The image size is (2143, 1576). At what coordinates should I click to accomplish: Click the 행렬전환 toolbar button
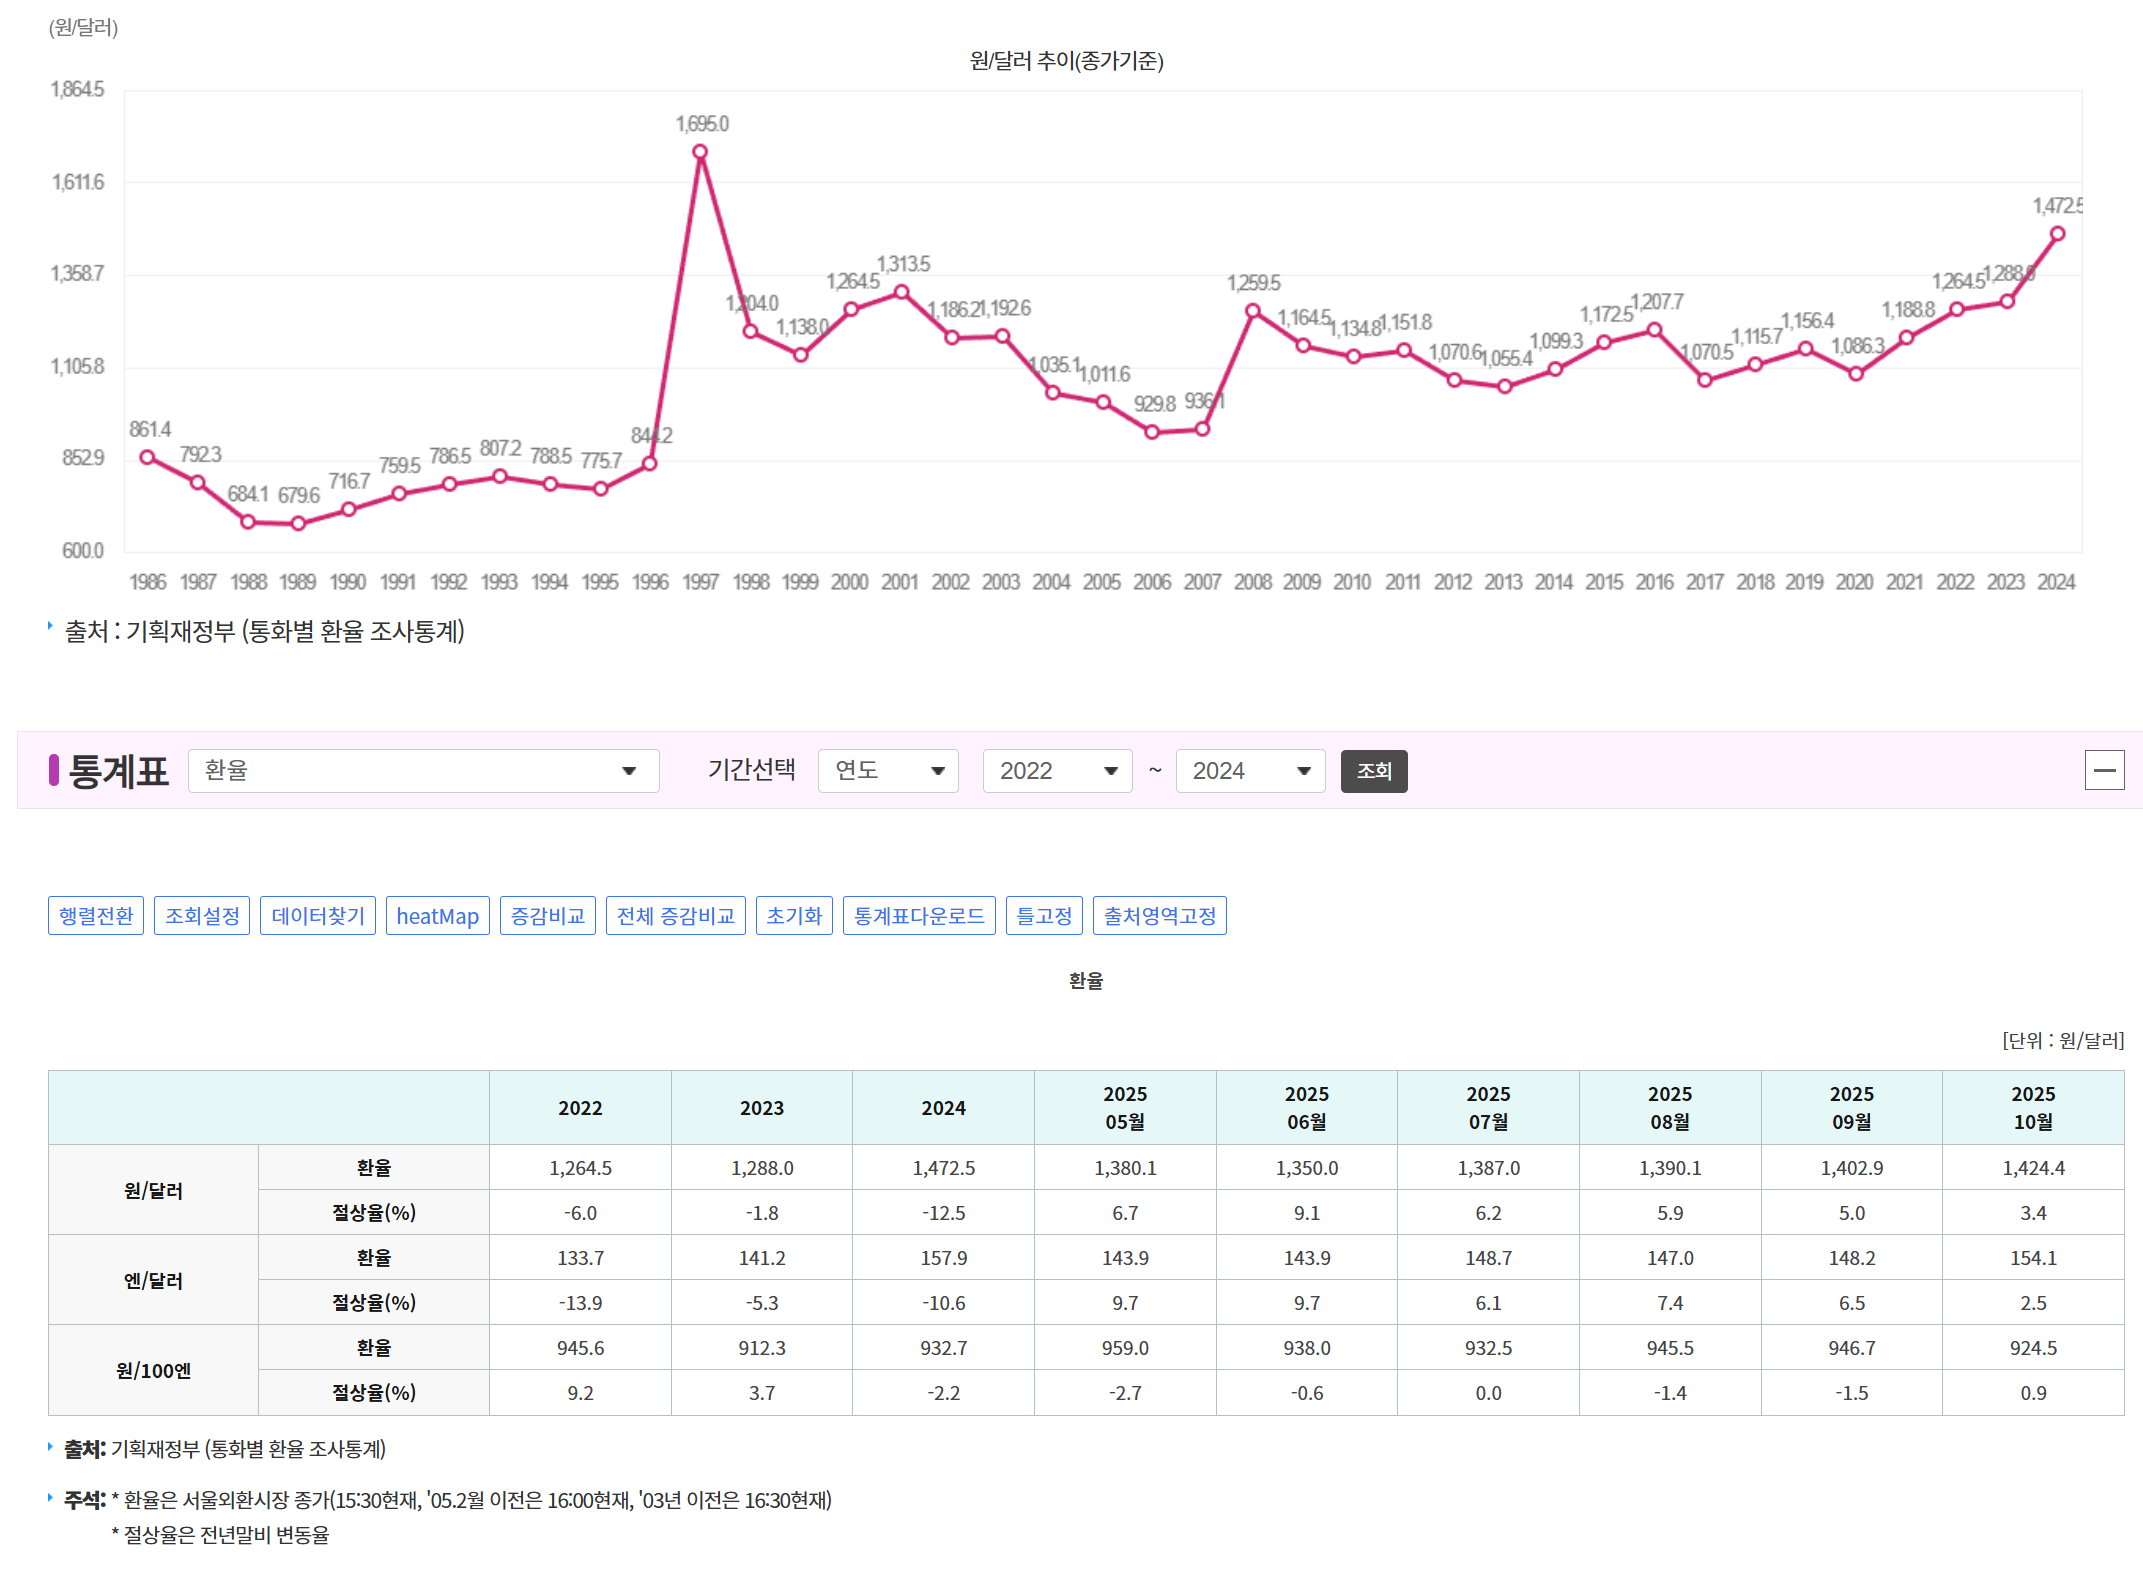96,916
